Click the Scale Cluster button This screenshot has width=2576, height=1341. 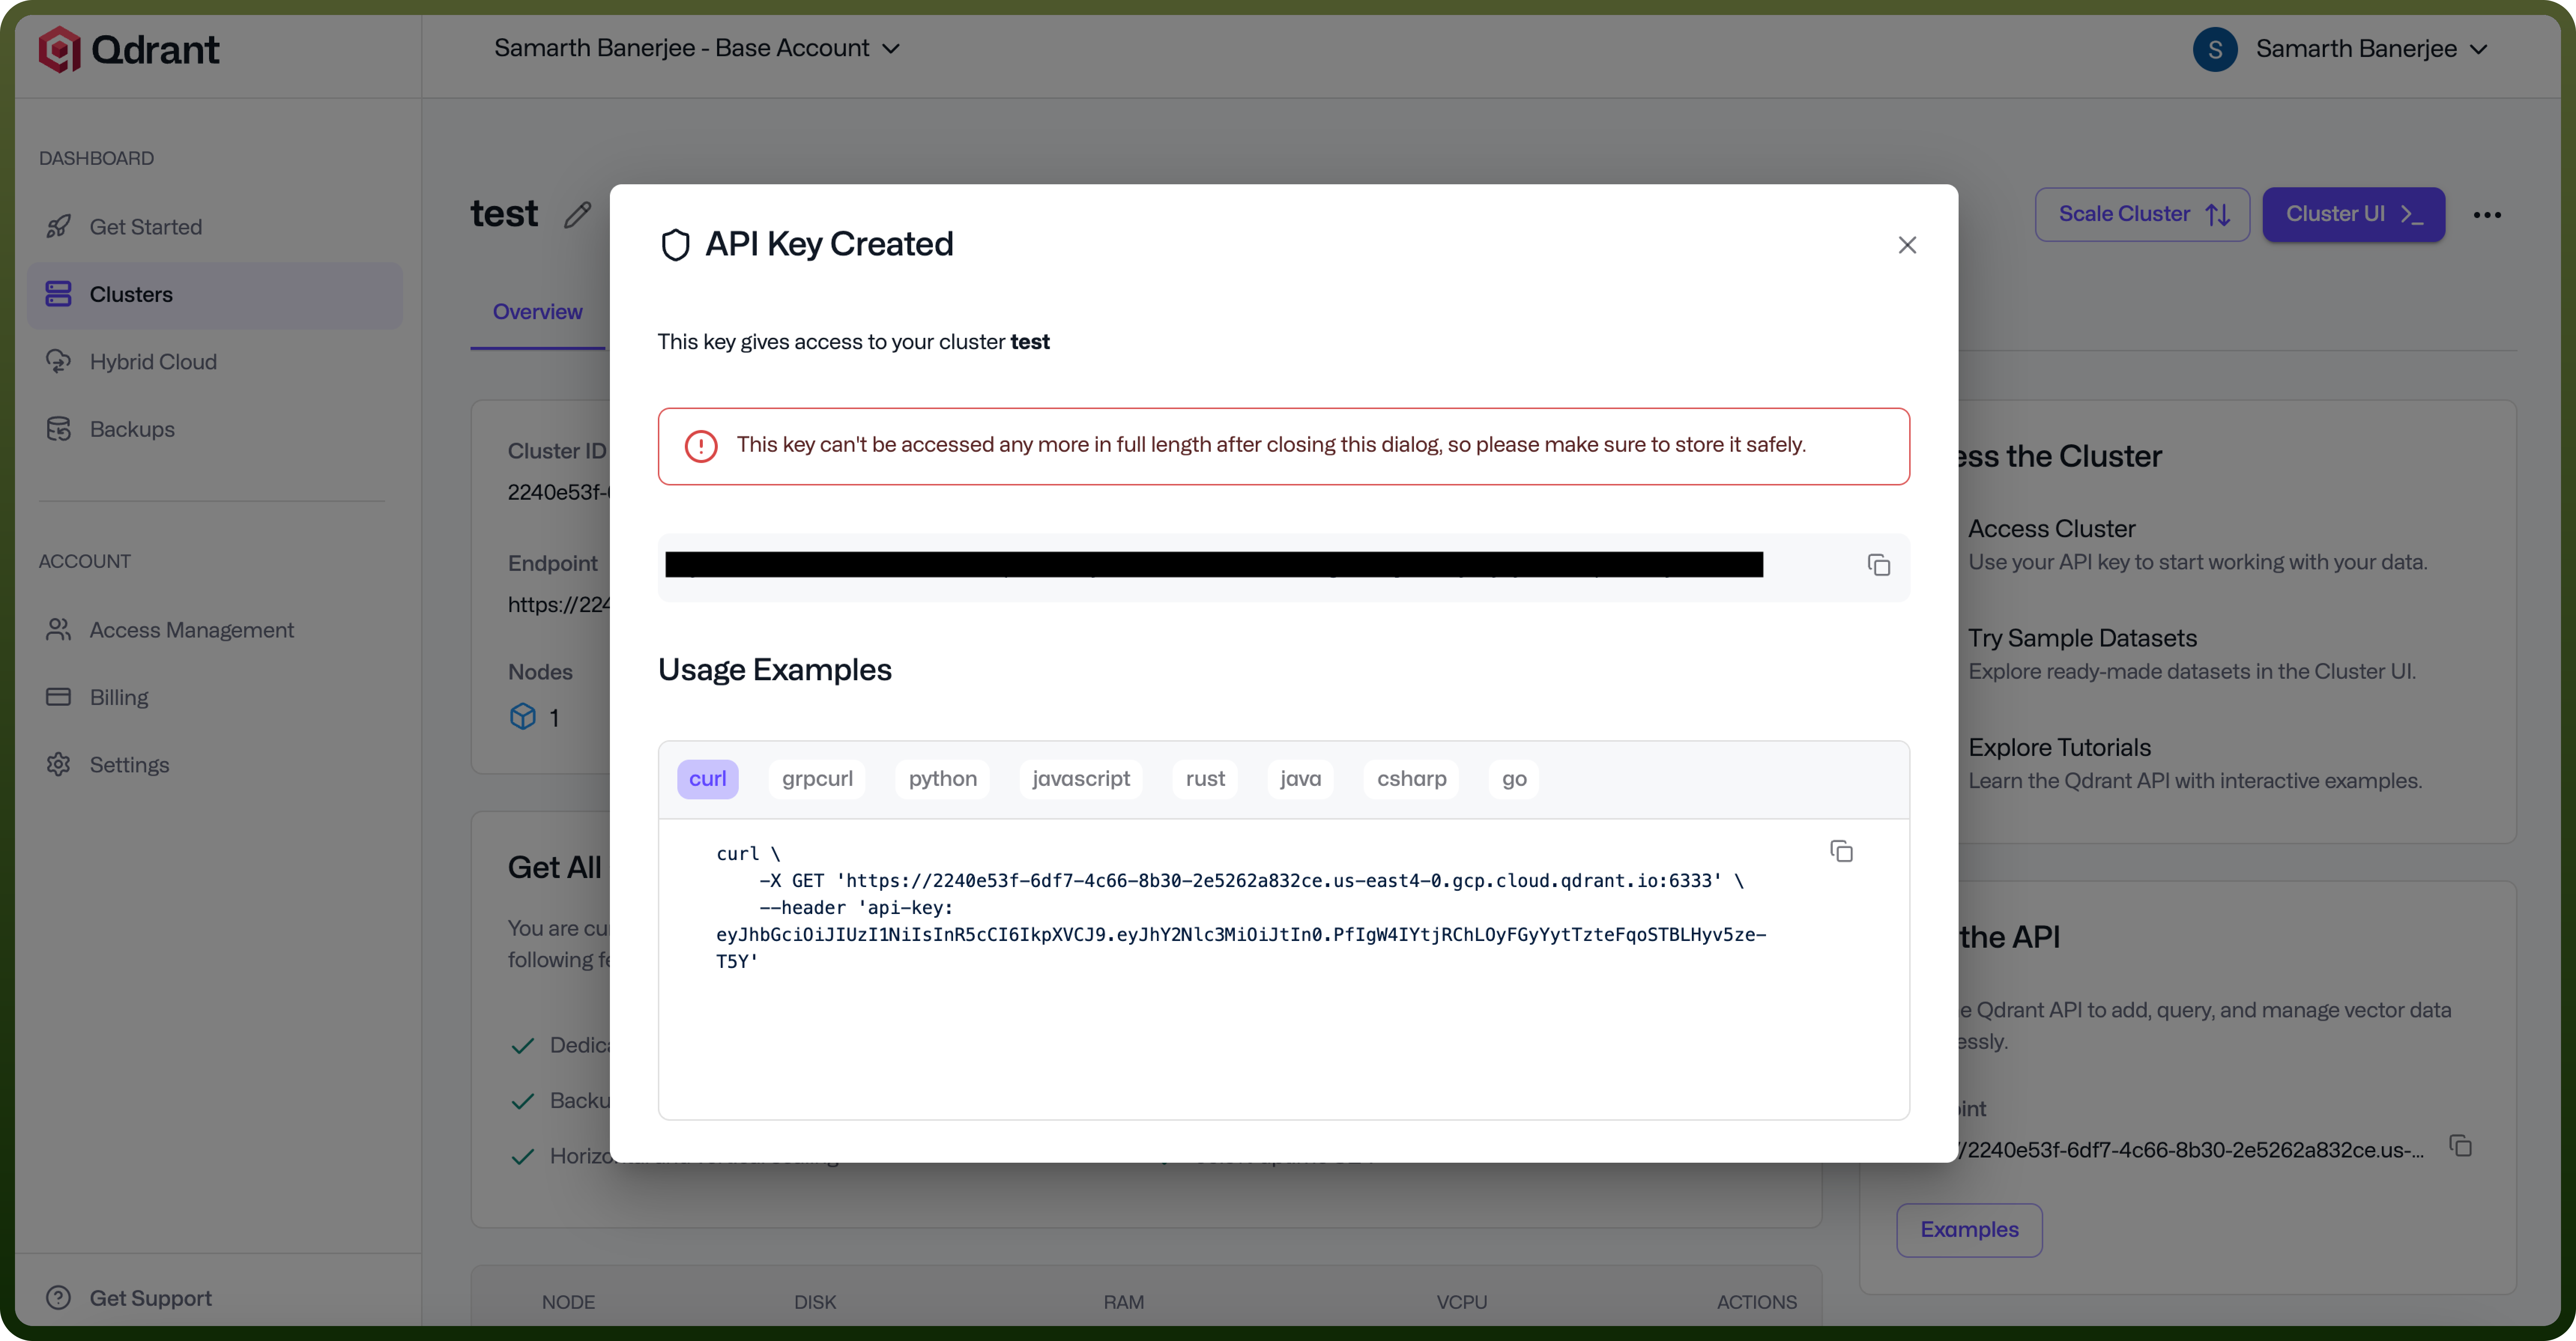pyautogui.click(x=2142, y=214)
